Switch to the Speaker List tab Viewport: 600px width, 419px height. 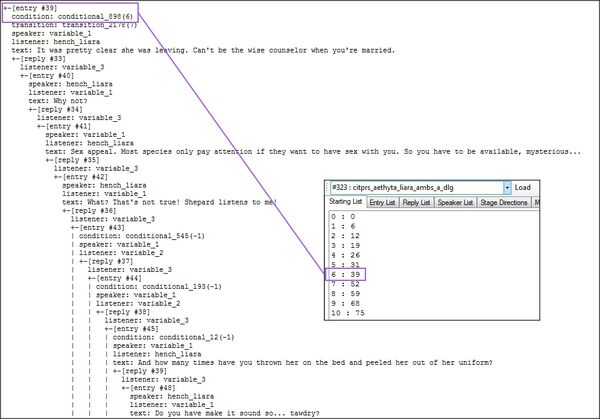(455, 202)
